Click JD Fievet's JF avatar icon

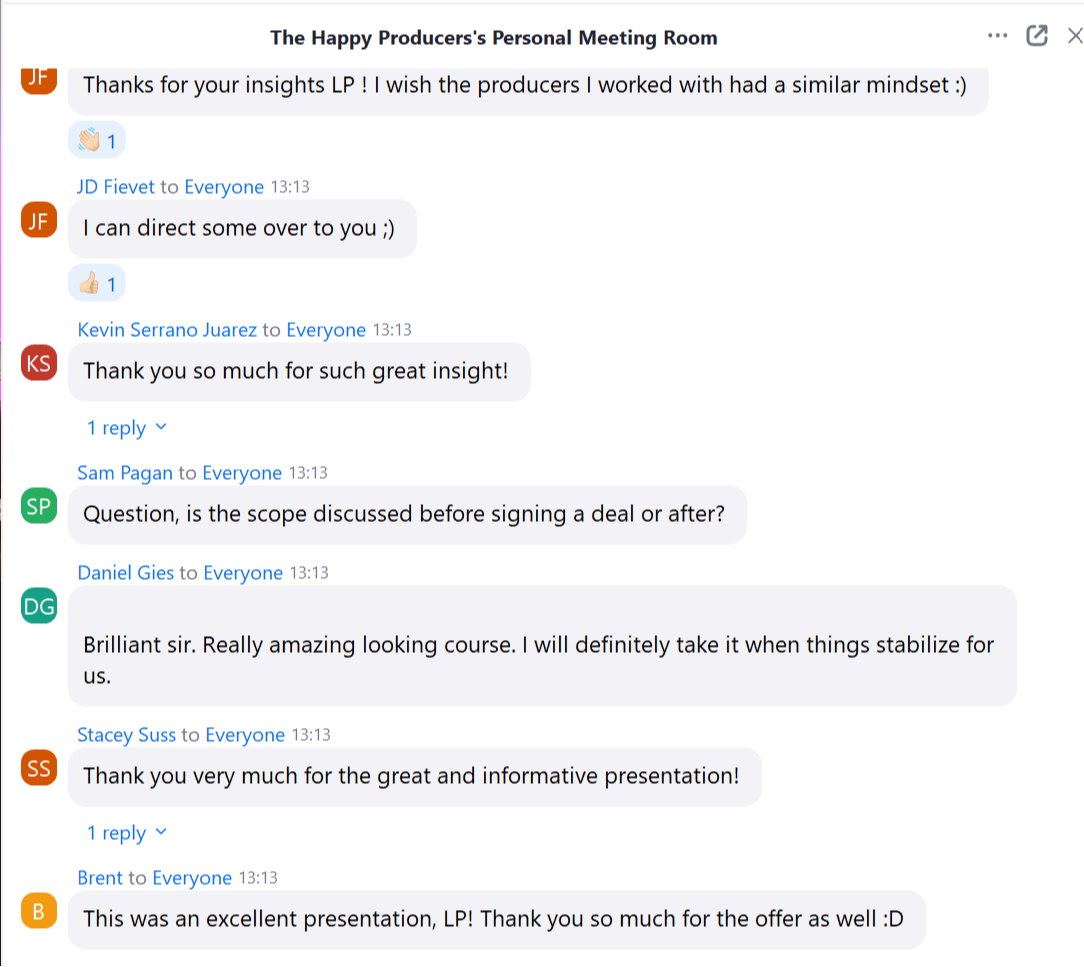coord(39,221)
